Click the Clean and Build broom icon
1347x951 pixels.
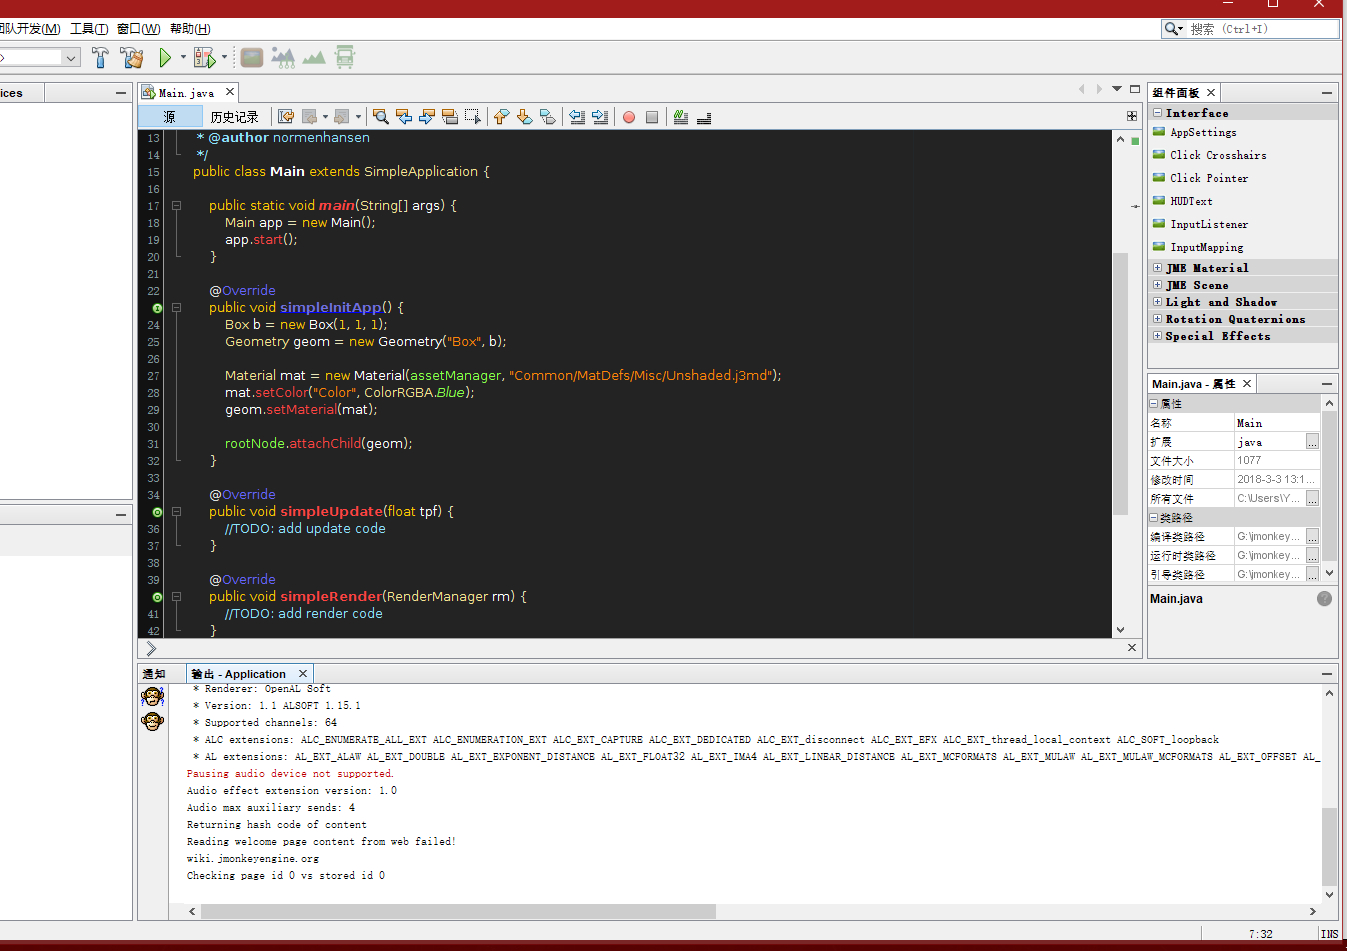coord(132,58)
